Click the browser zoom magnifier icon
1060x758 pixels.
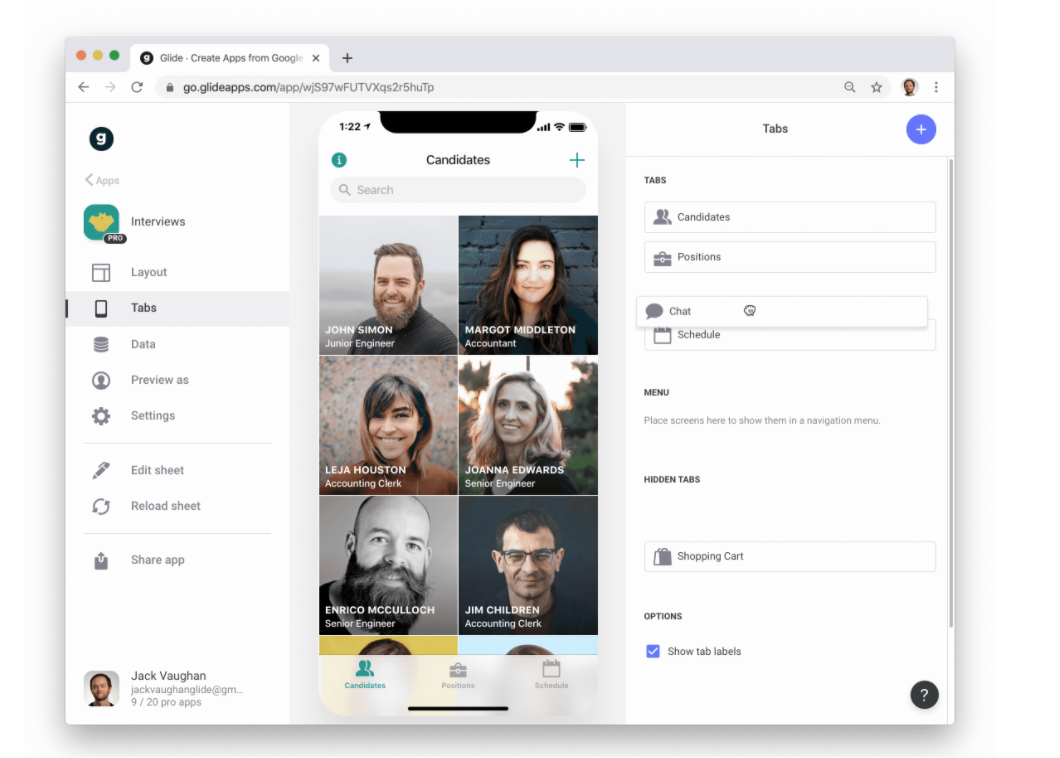[850, 87]
